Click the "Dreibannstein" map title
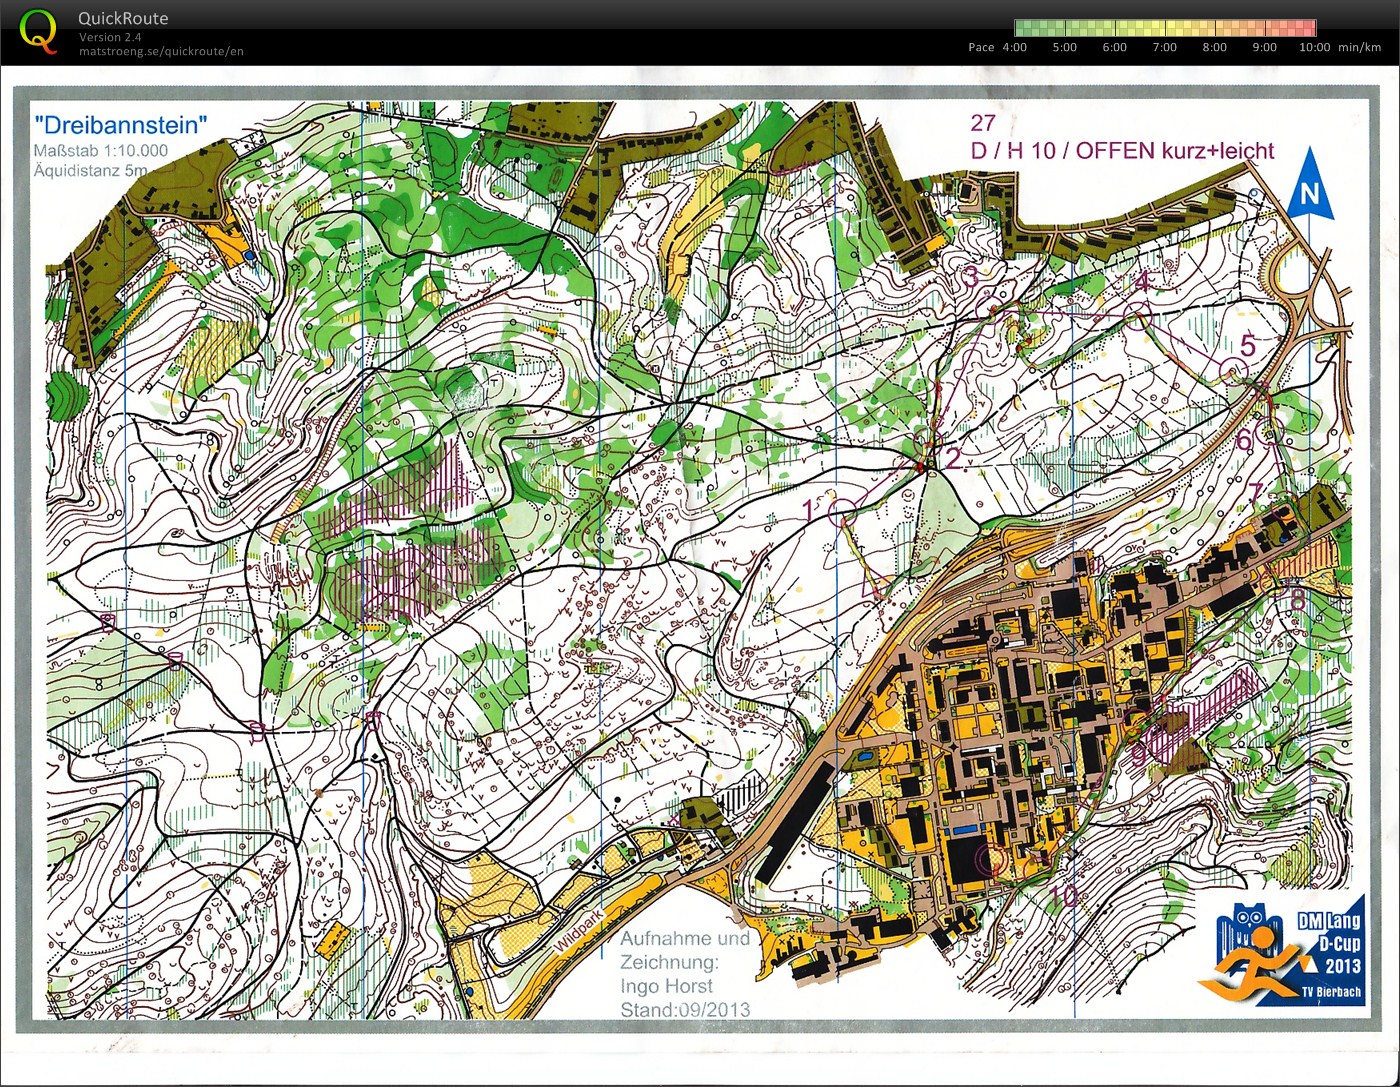Viewport: 1400px width, 1087px height. coord(120,125)
